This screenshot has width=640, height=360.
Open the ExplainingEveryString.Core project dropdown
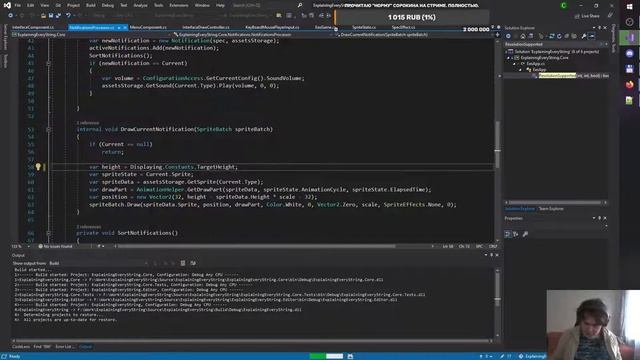(x=90, y=35)
